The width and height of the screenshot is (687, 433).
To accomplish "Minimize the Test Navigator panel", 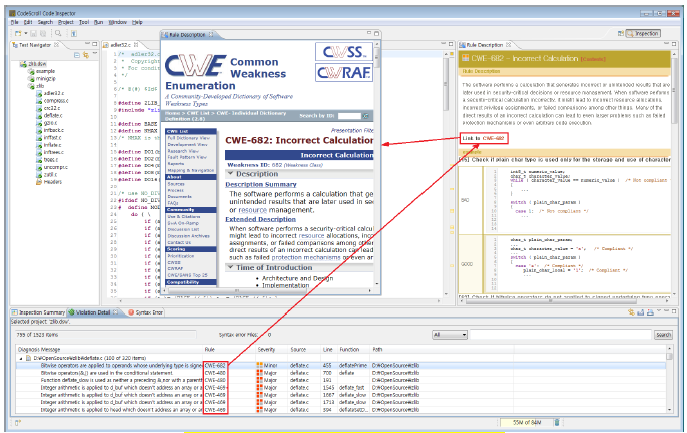I will (87, 44).
